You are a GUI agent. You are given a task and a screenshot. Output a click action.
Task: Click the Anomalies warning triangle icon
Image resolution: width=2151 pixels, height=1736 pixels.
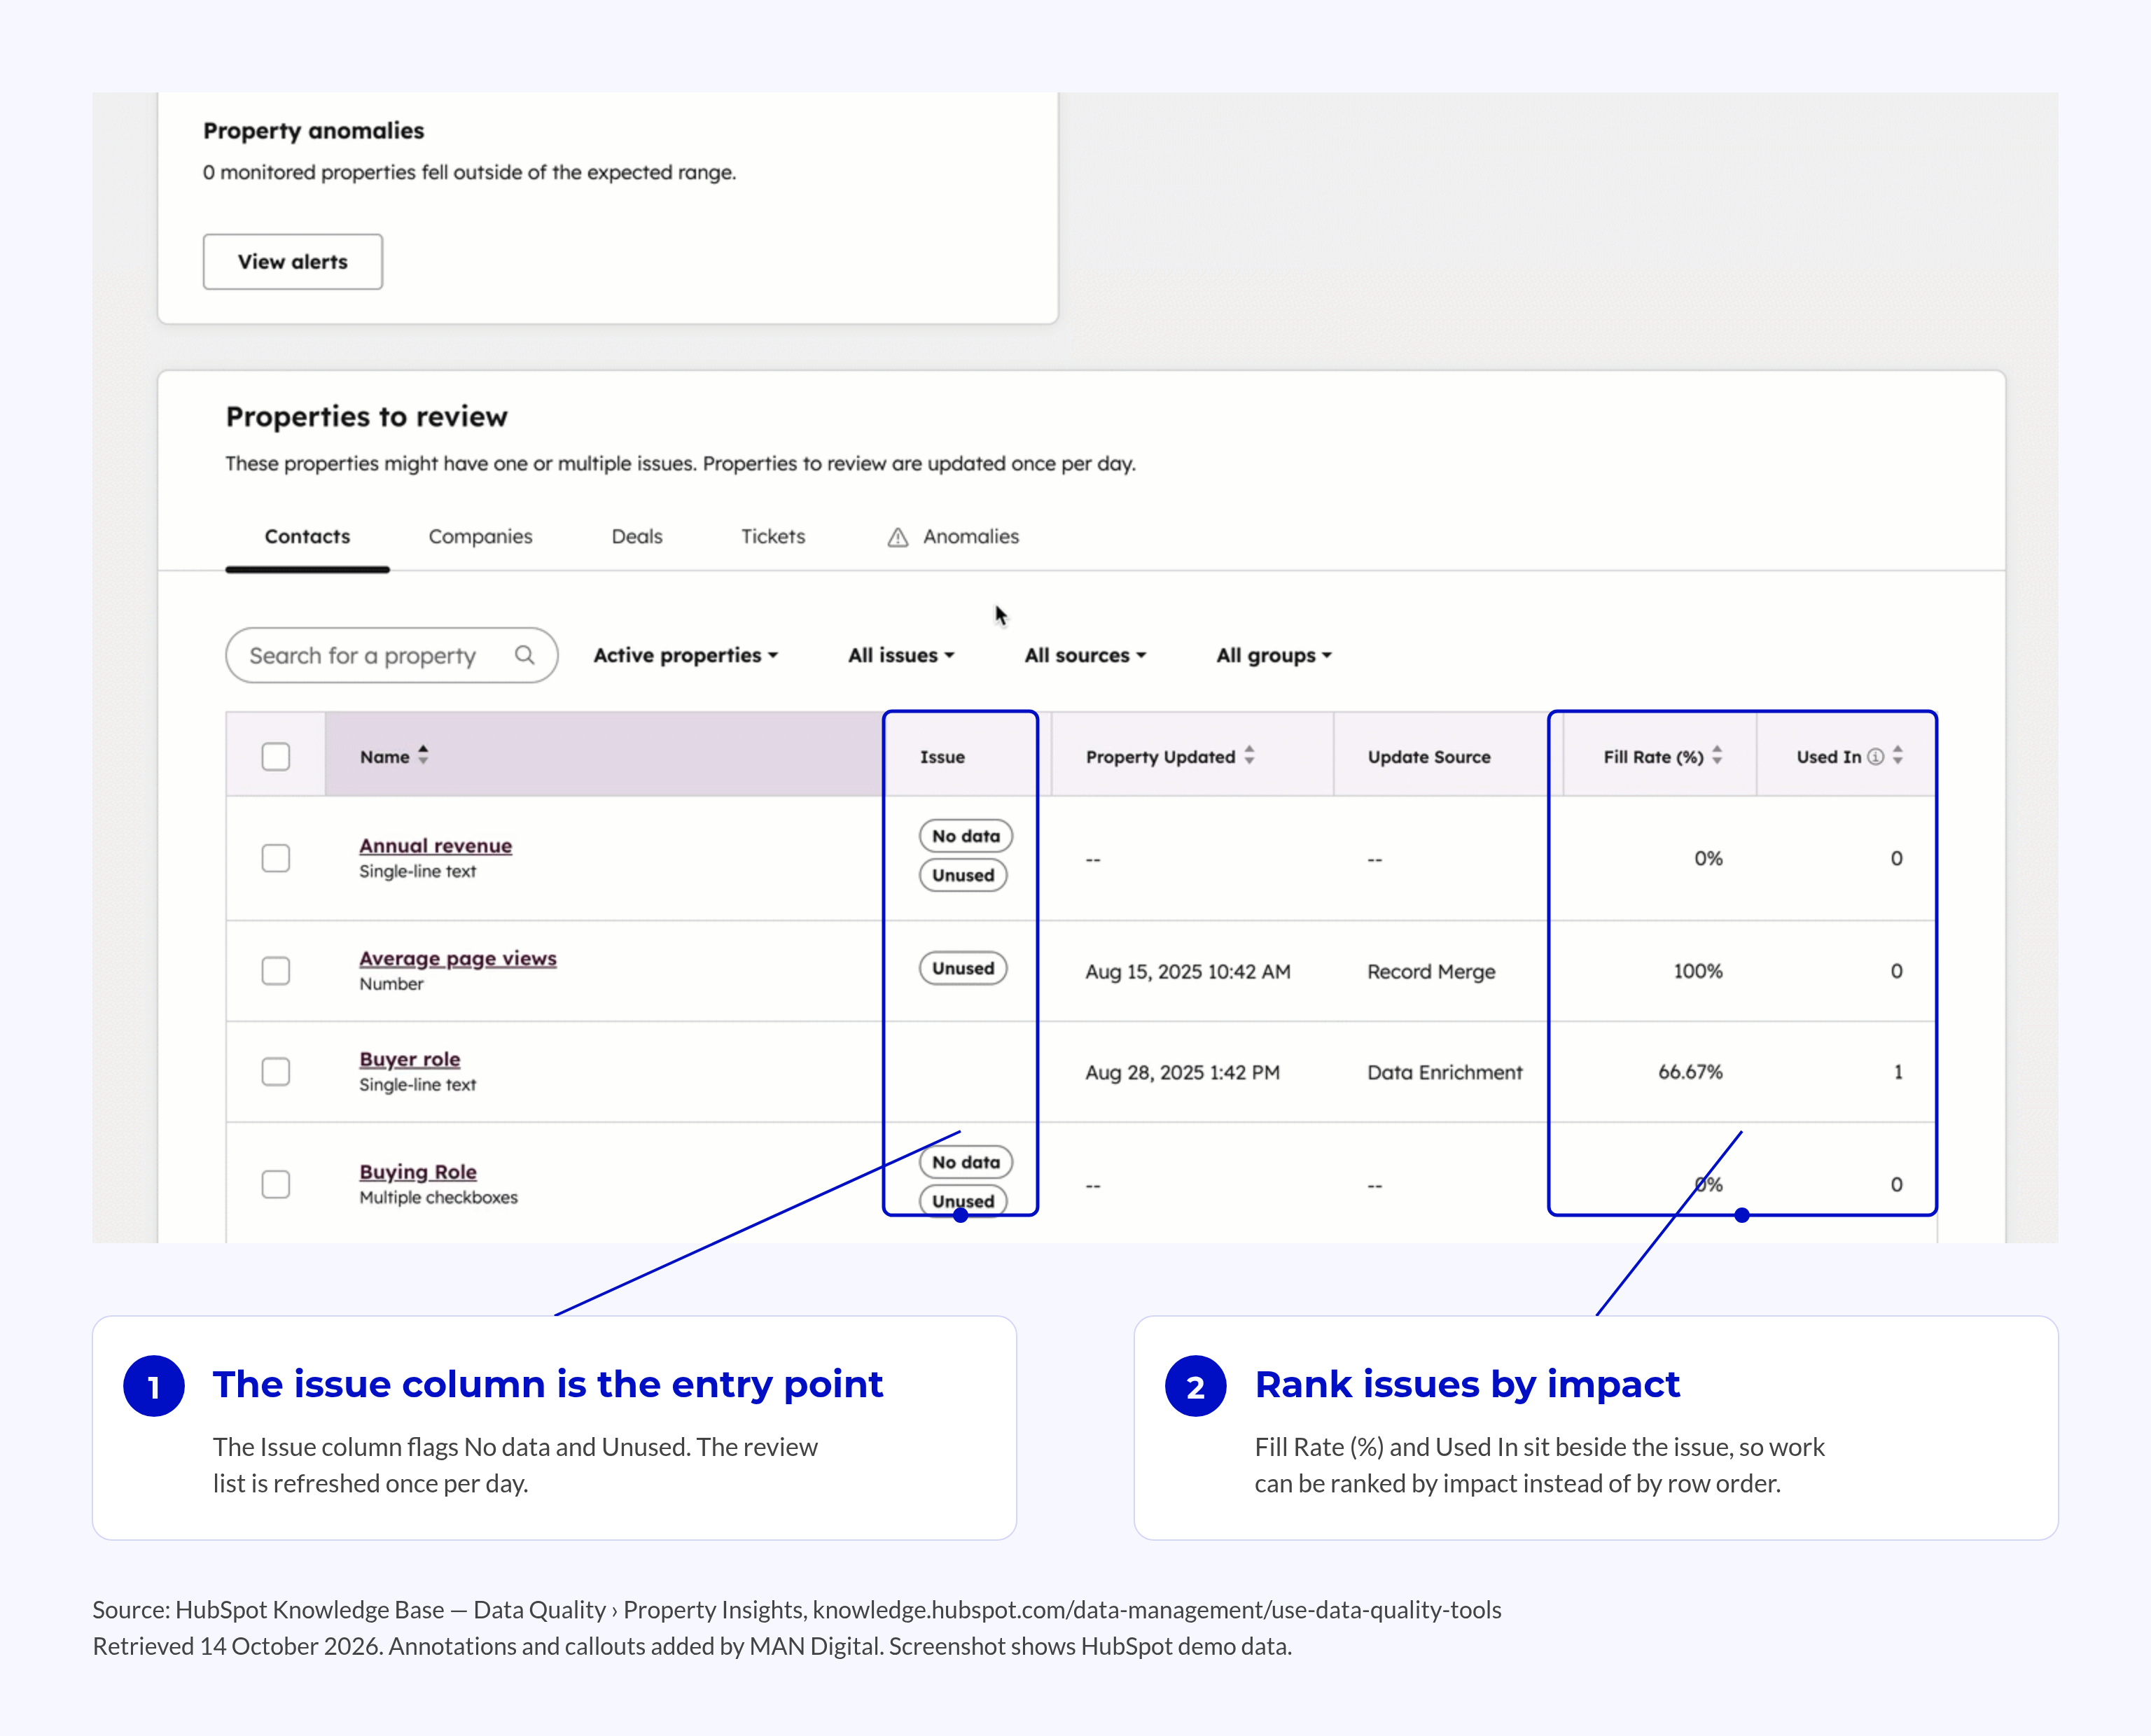coord(898,538)
